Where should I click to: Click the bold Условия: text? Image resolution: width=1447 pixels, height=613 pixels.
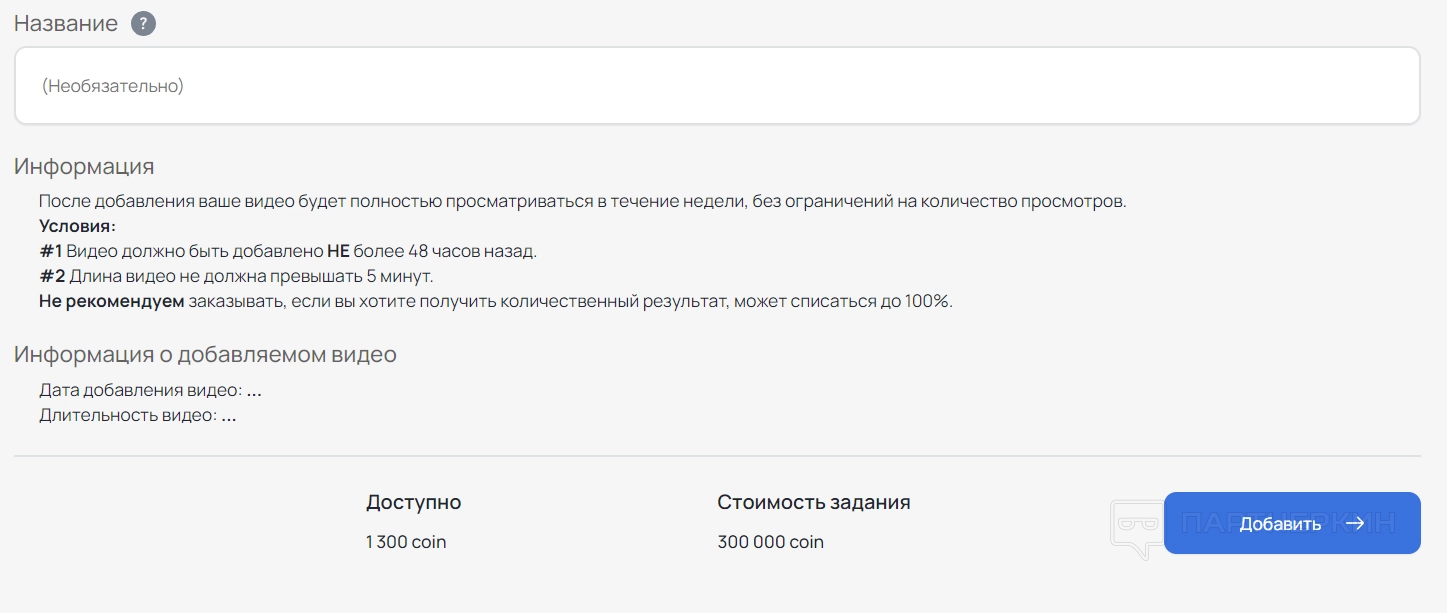point(77,226)
